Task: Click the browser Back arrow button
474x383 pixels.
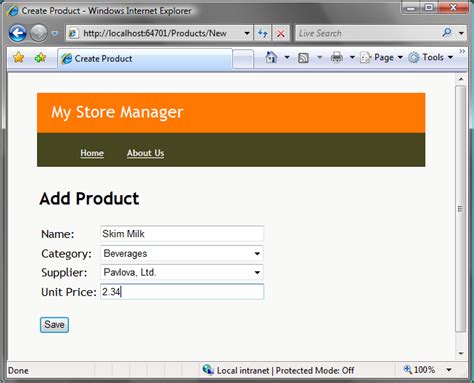Action: tap(17, 33)
